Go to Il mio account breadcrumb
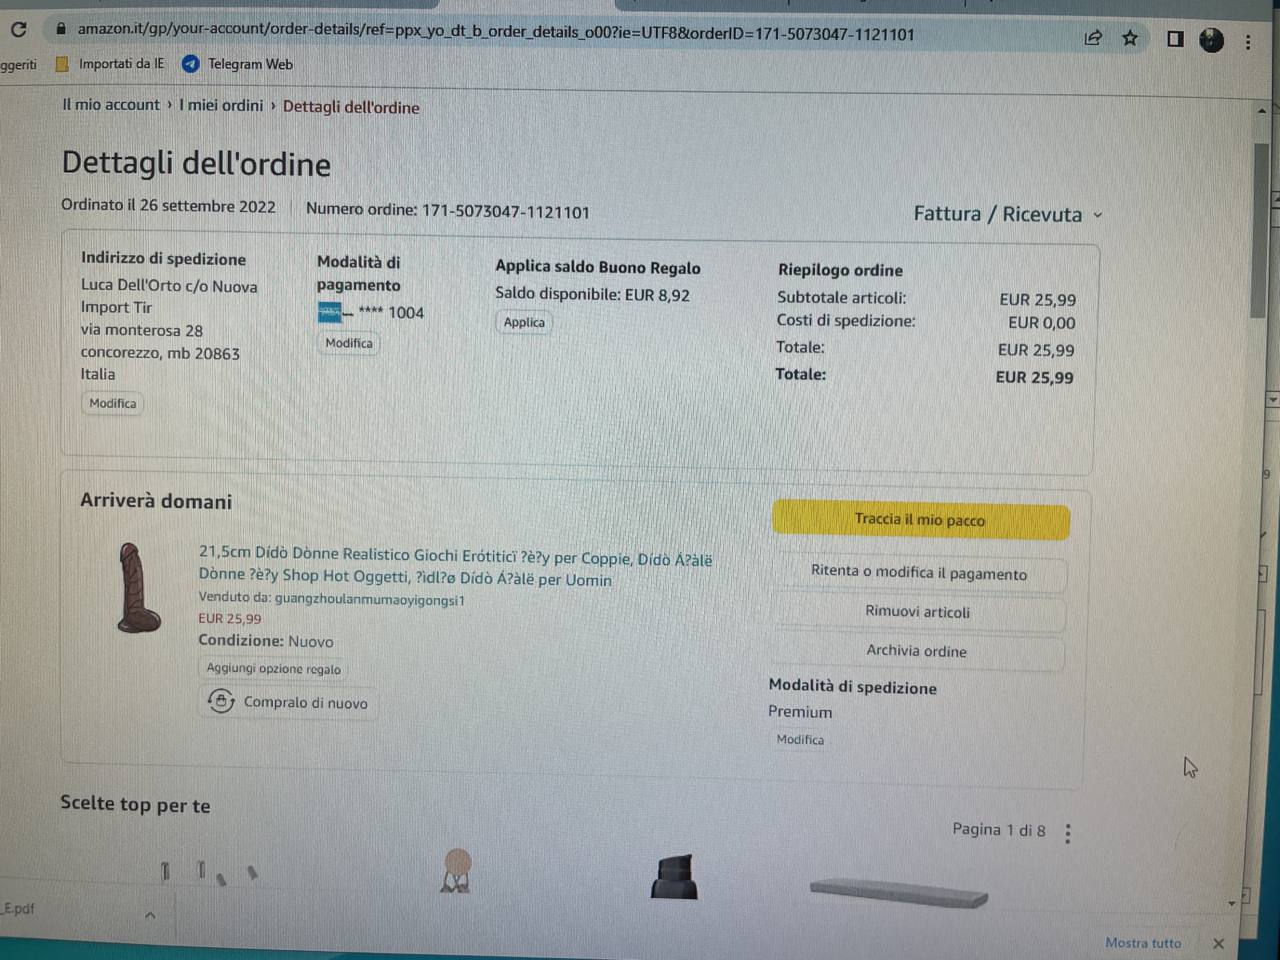The image size is (1280, 960). click(111, 104)
